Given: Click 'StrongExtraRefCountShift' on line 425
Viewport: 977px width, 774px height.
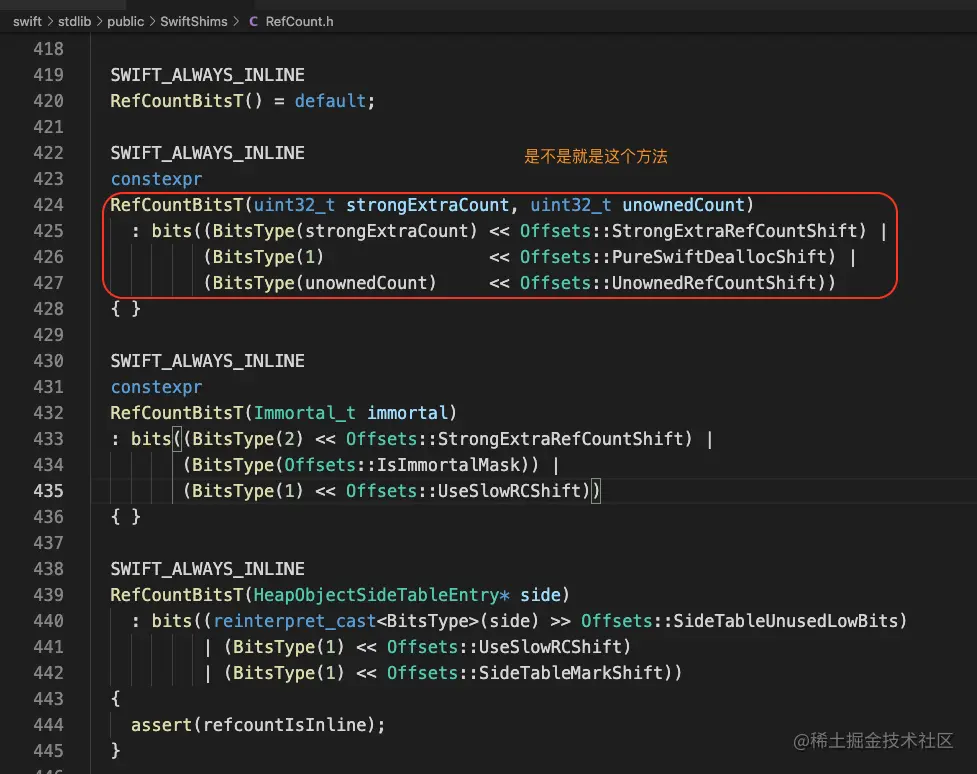Looking at the screenshot, I should coord(734,231).
